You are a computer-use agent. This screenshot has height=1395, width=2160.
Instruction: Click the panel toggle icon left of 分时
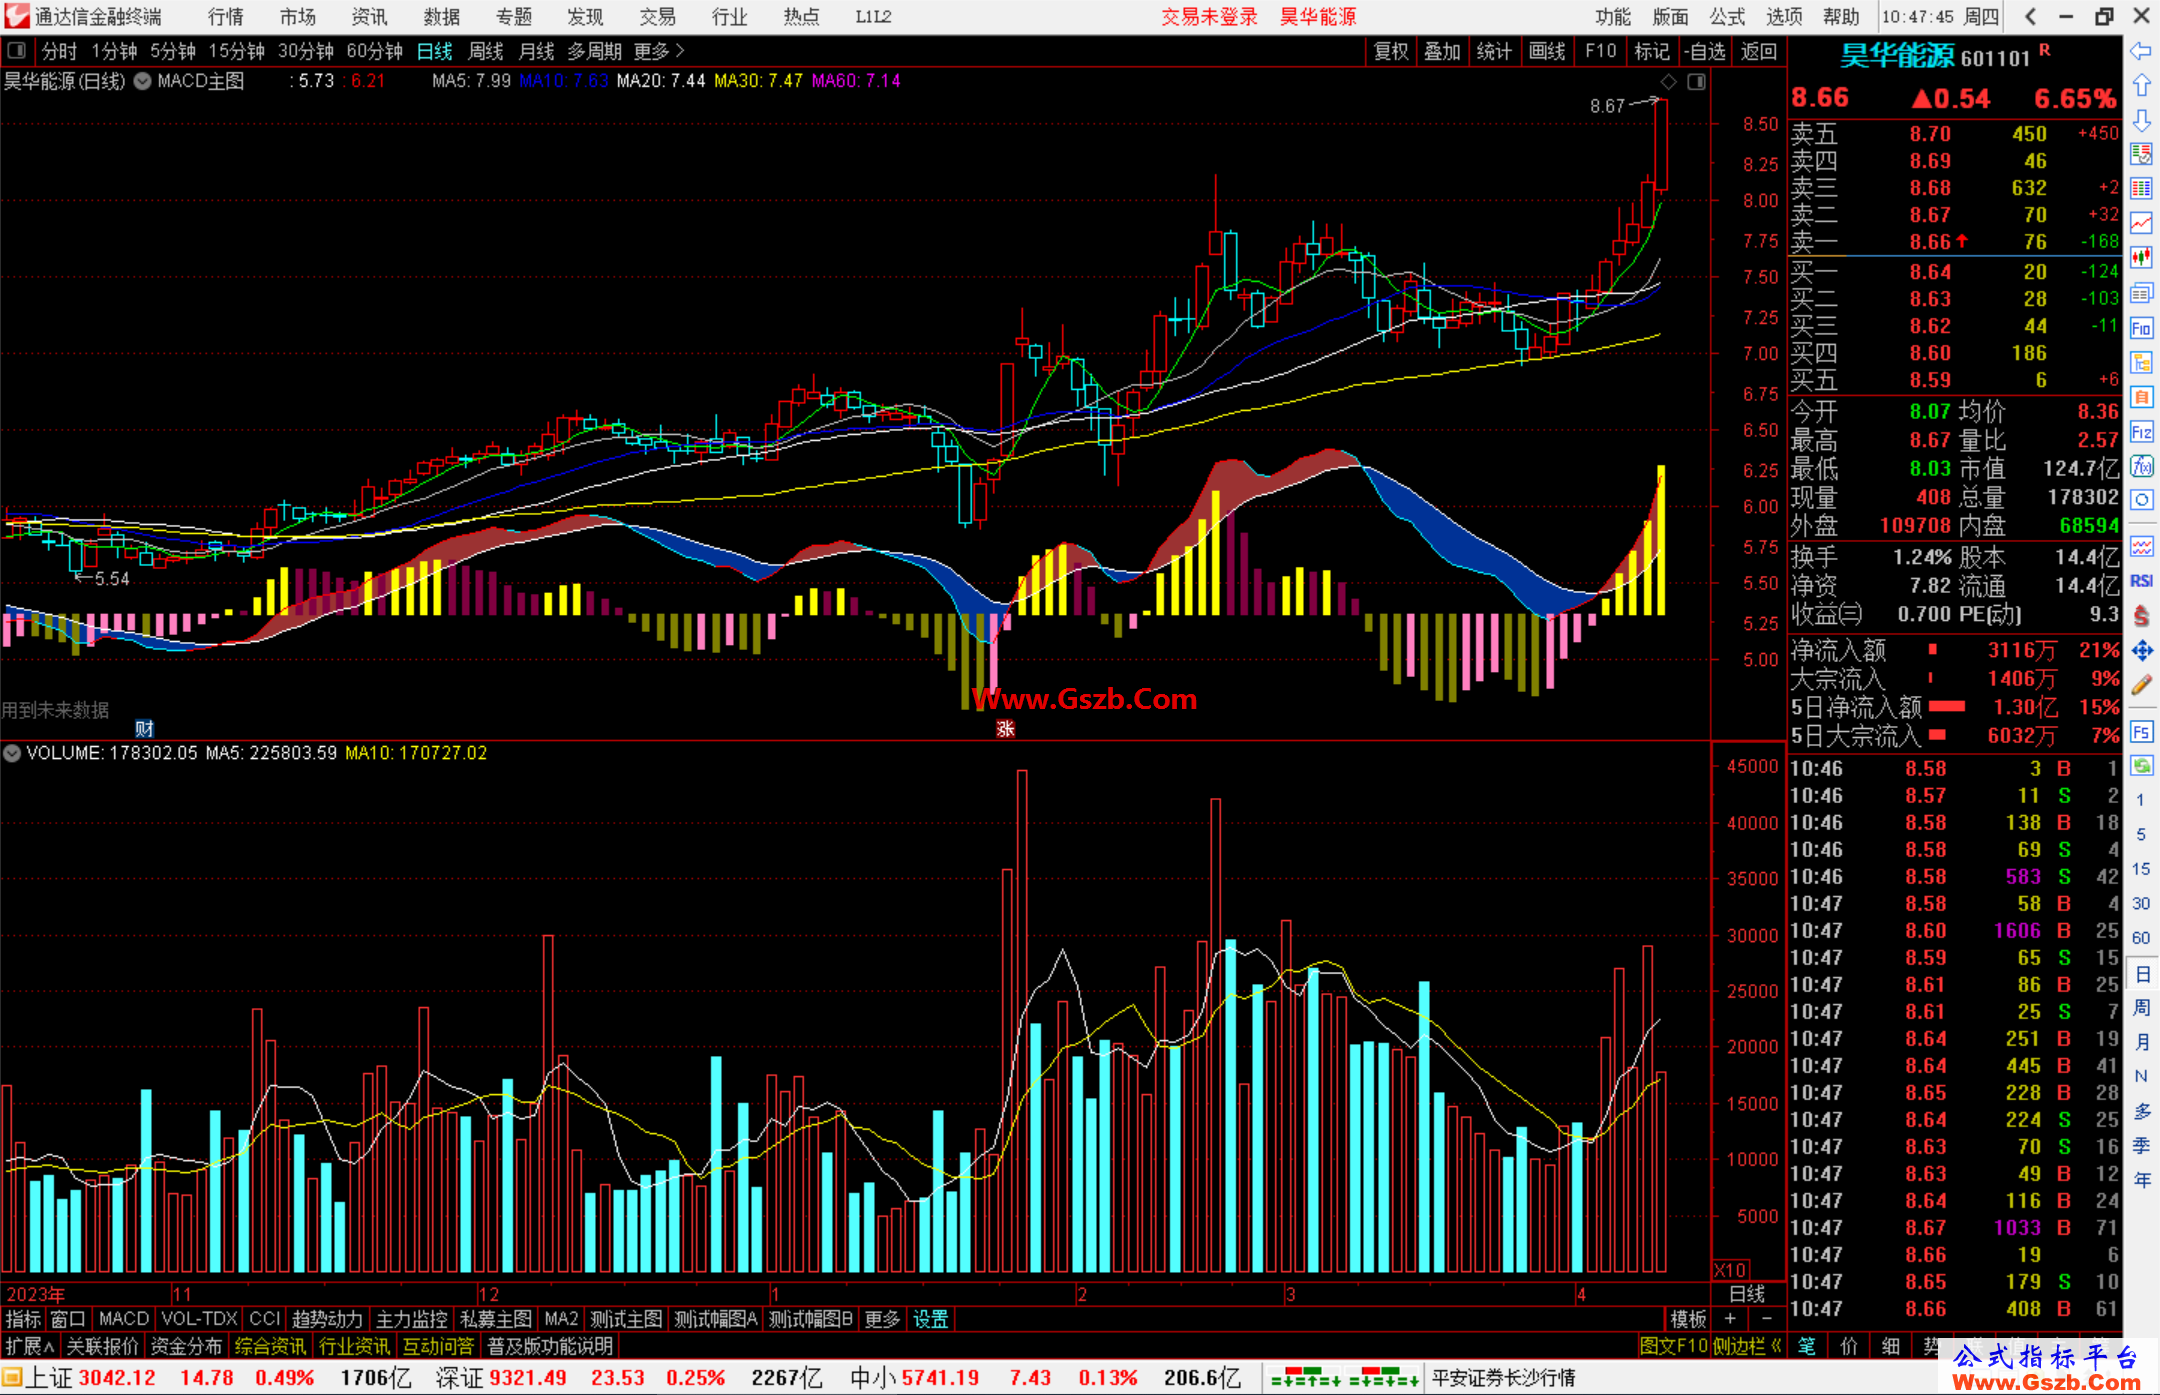[17, 51]
